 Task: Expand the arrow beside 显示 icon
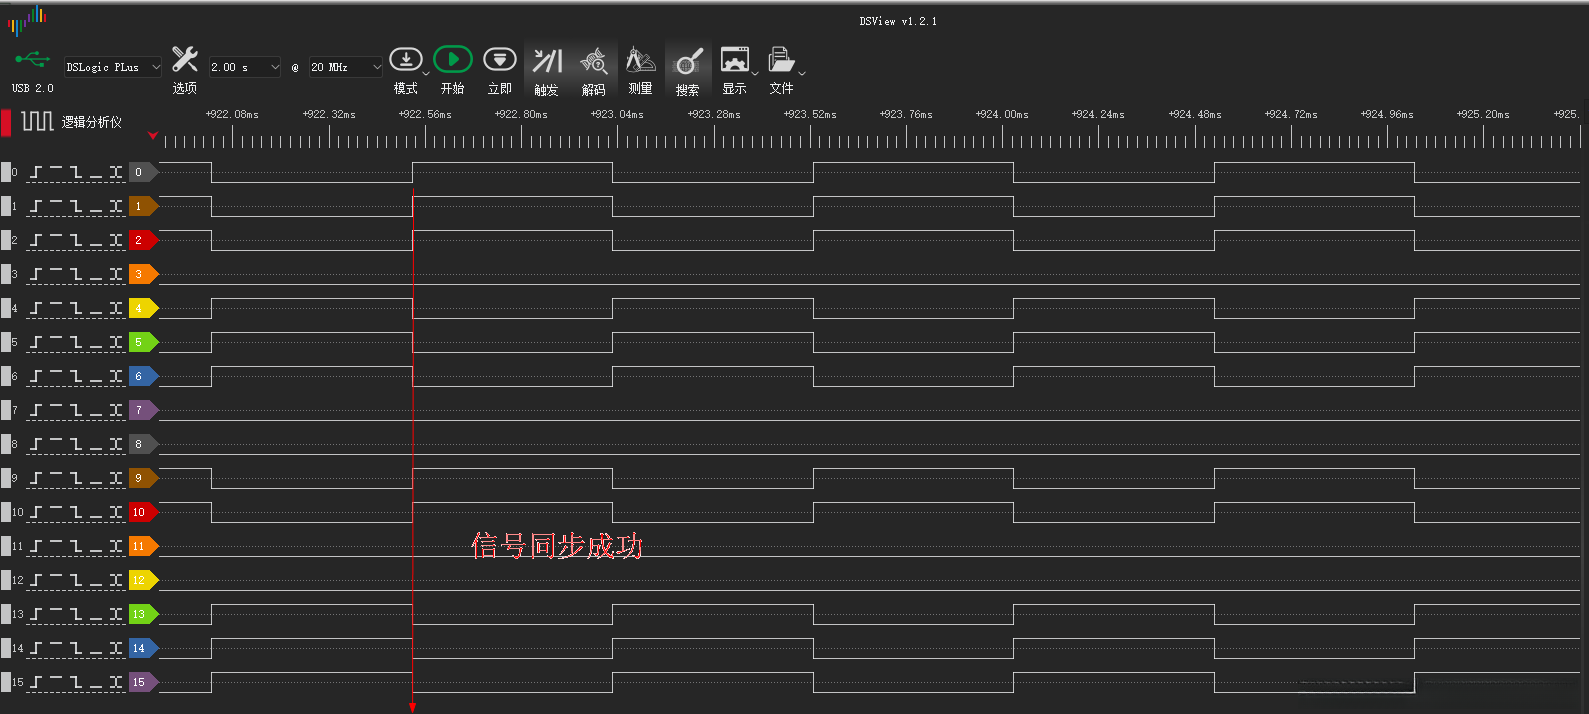755,73
